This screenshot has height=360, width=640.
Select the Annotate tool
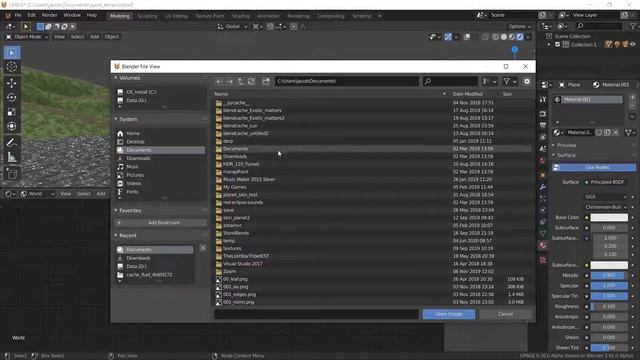tap(12, 142)
